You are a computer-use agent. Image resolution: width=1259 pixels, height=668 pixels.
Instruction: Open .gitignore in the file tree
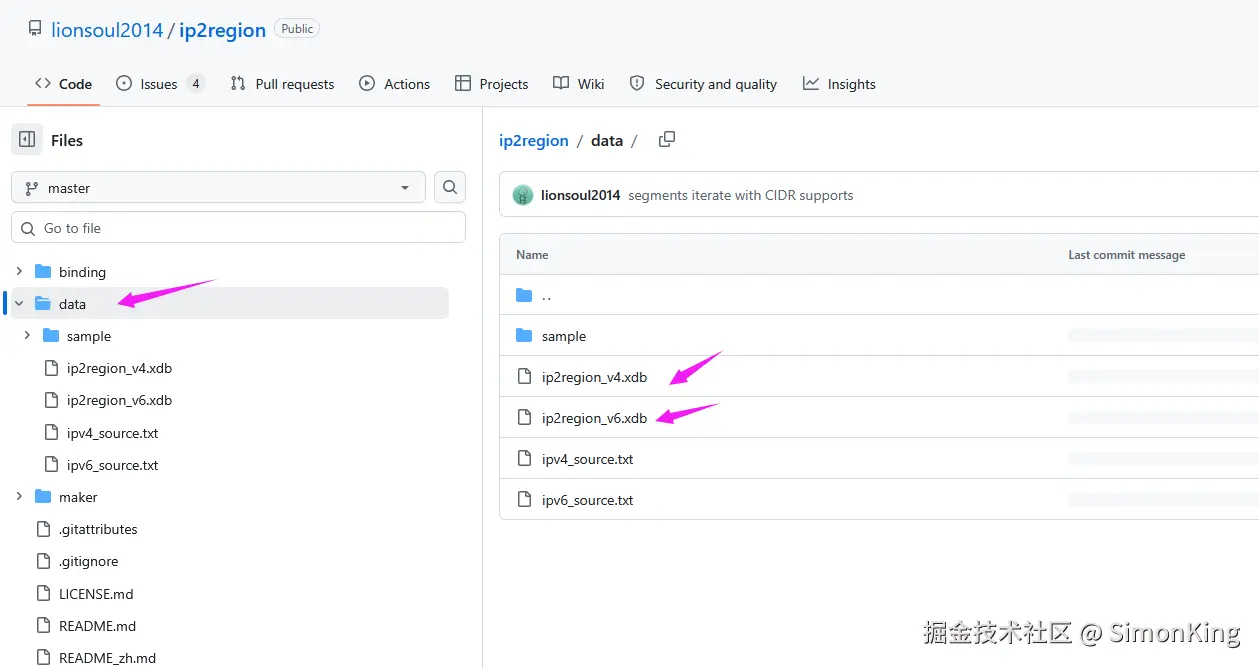click(x=88, y=561)
